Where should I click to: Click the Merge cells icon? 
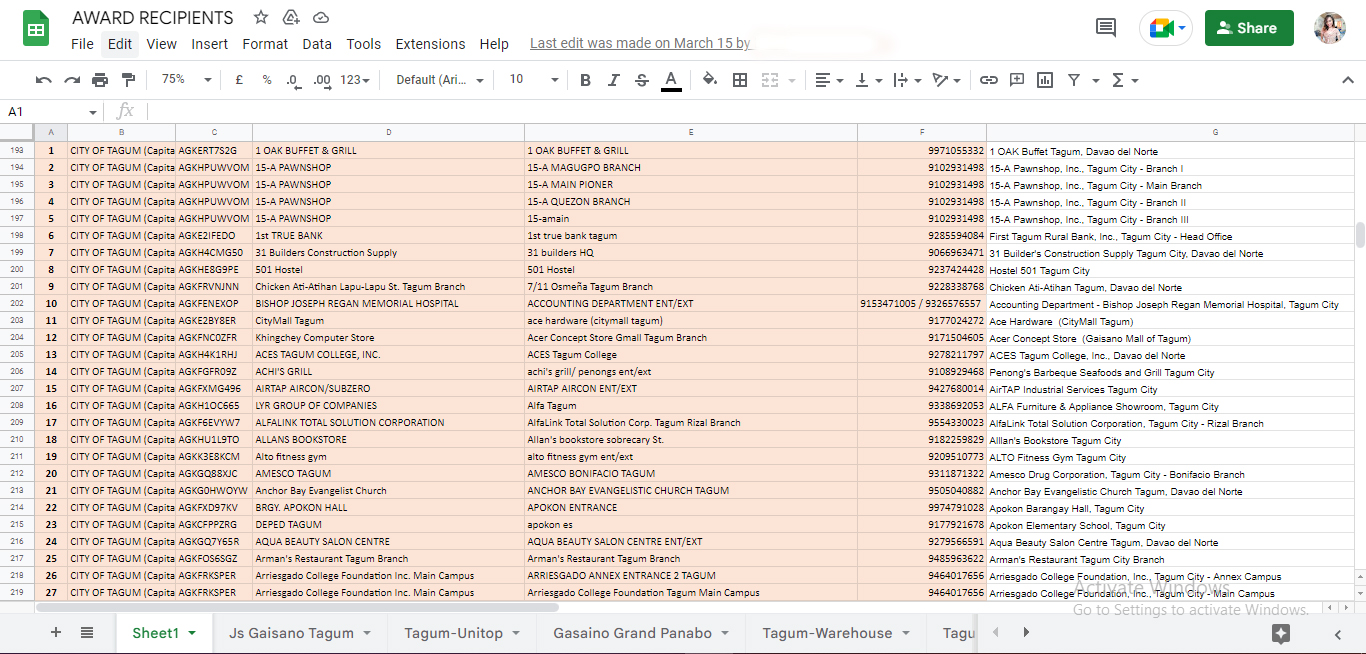point(769,80)
